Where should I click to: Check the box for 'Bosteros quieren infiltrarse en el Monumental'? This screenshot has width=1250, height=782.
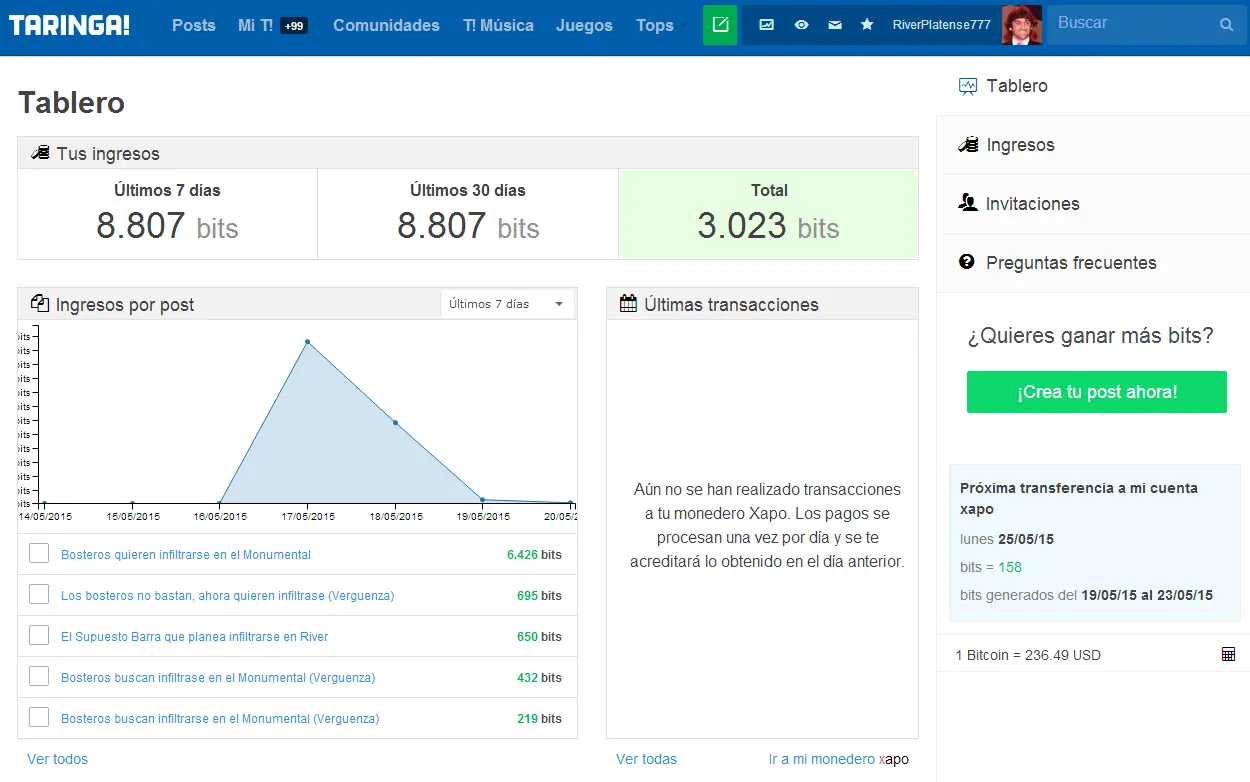click(x=39, y=553)
